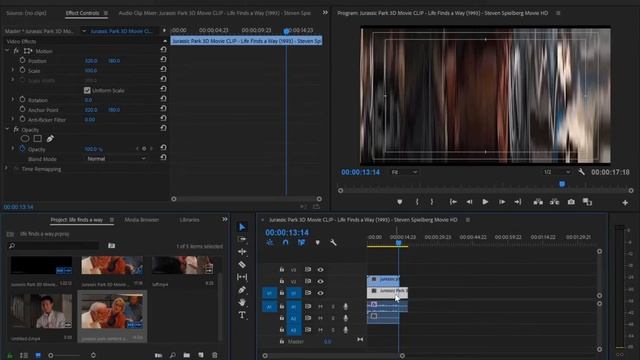Click the Lift button in Program monitor
Viewport: 640px width, 360px height.
tap(538, 202)
